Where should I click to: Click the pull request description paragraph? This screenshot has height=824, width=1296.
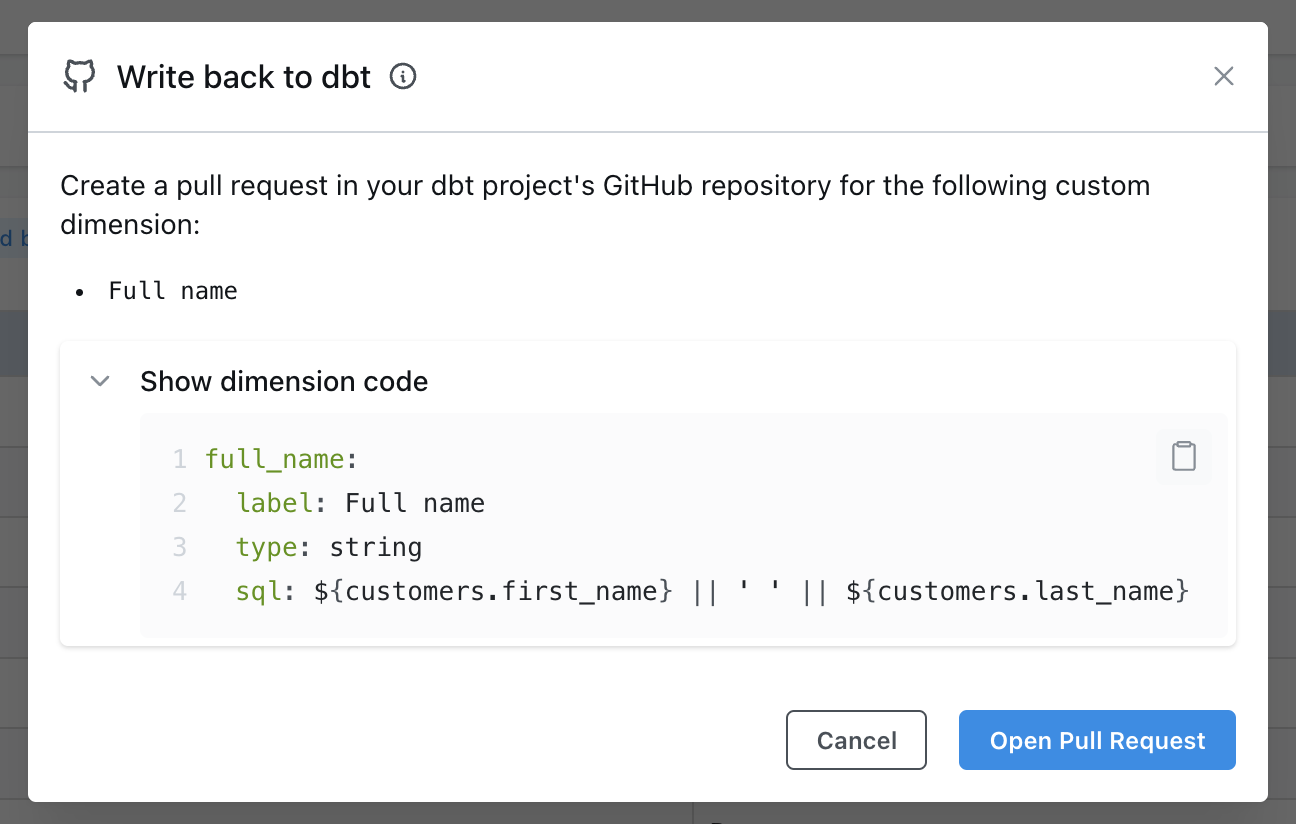coord(604,205)
